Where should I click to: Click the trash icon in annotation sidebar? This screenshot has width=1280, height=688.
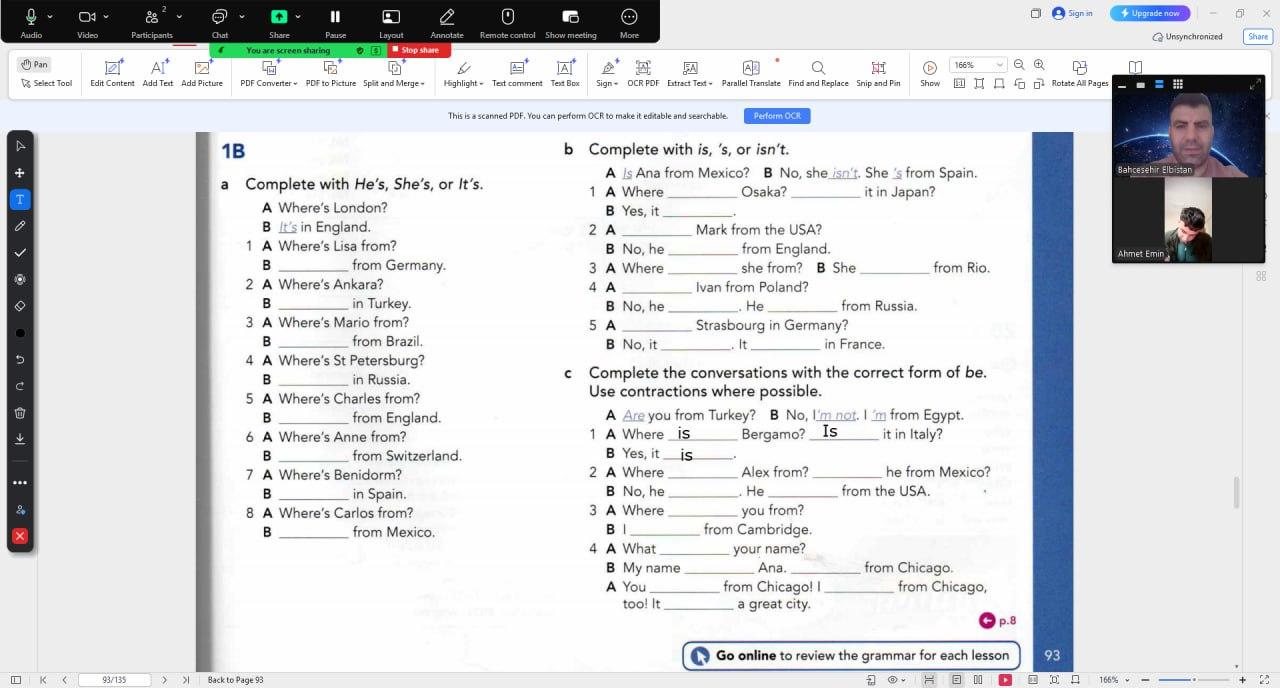(x=20, y=412)
